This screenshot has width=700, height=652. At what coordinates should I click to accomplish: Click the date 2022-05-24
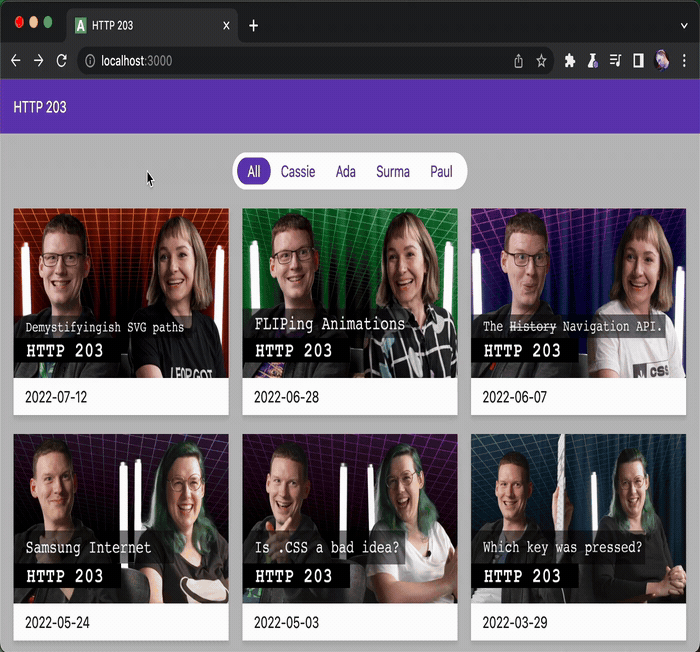pyautogui.click(x=57, y=623)
